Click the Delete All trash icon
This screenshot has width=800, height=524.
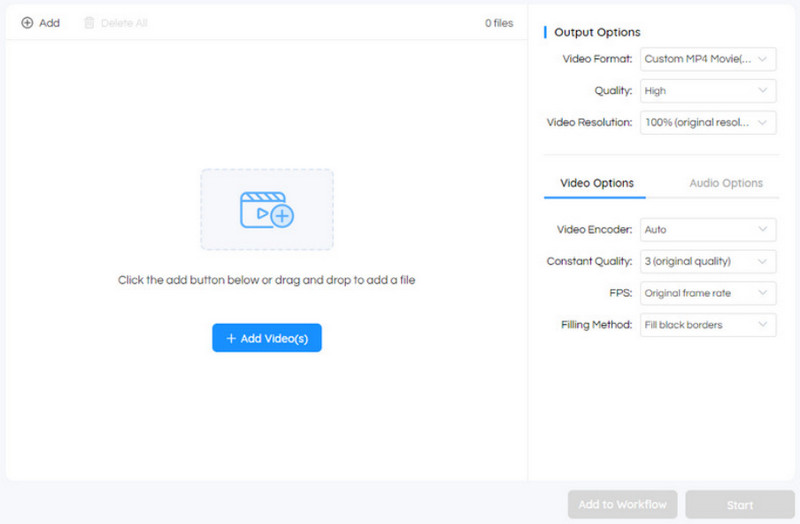point(90,23)
